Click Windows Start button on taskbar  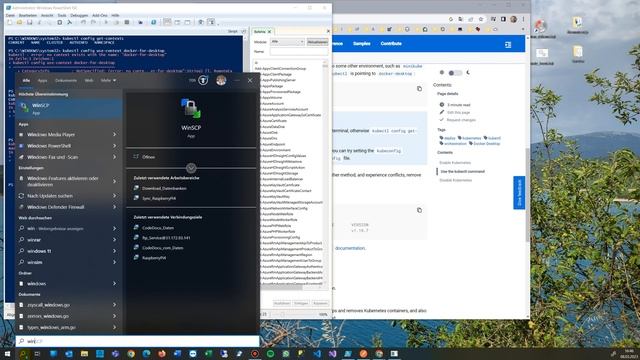click(x=7, y=353)
